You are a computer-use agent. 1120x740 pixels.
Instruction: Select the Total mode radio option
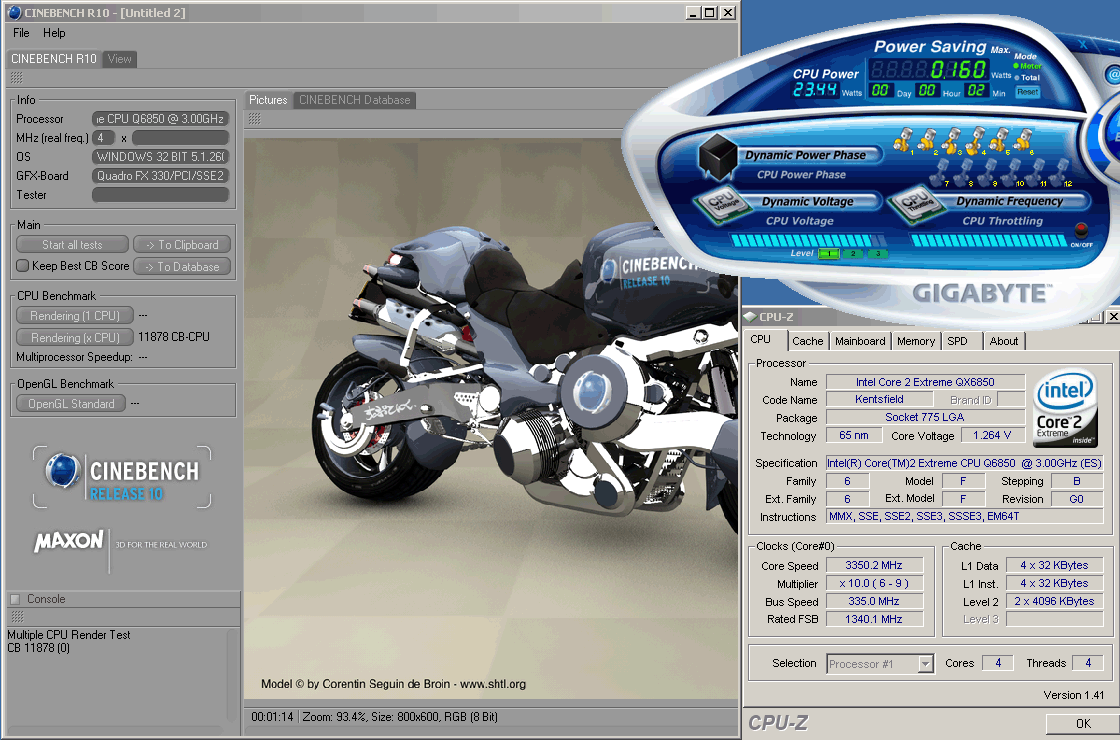1017,77
